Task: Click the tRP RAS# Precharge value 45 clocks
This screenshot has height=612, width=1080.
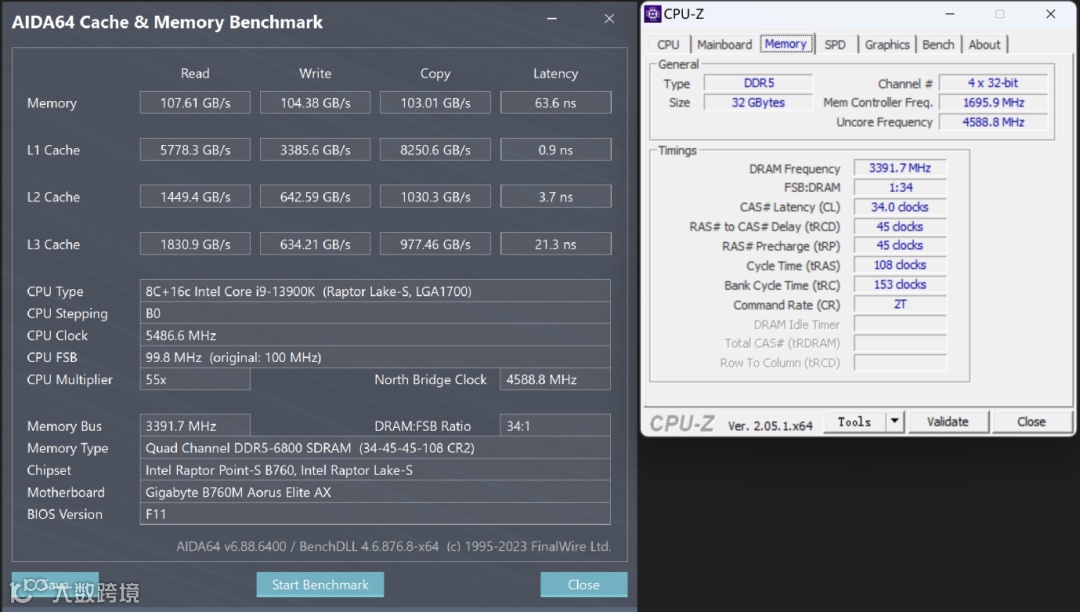Action: point(900,245)
